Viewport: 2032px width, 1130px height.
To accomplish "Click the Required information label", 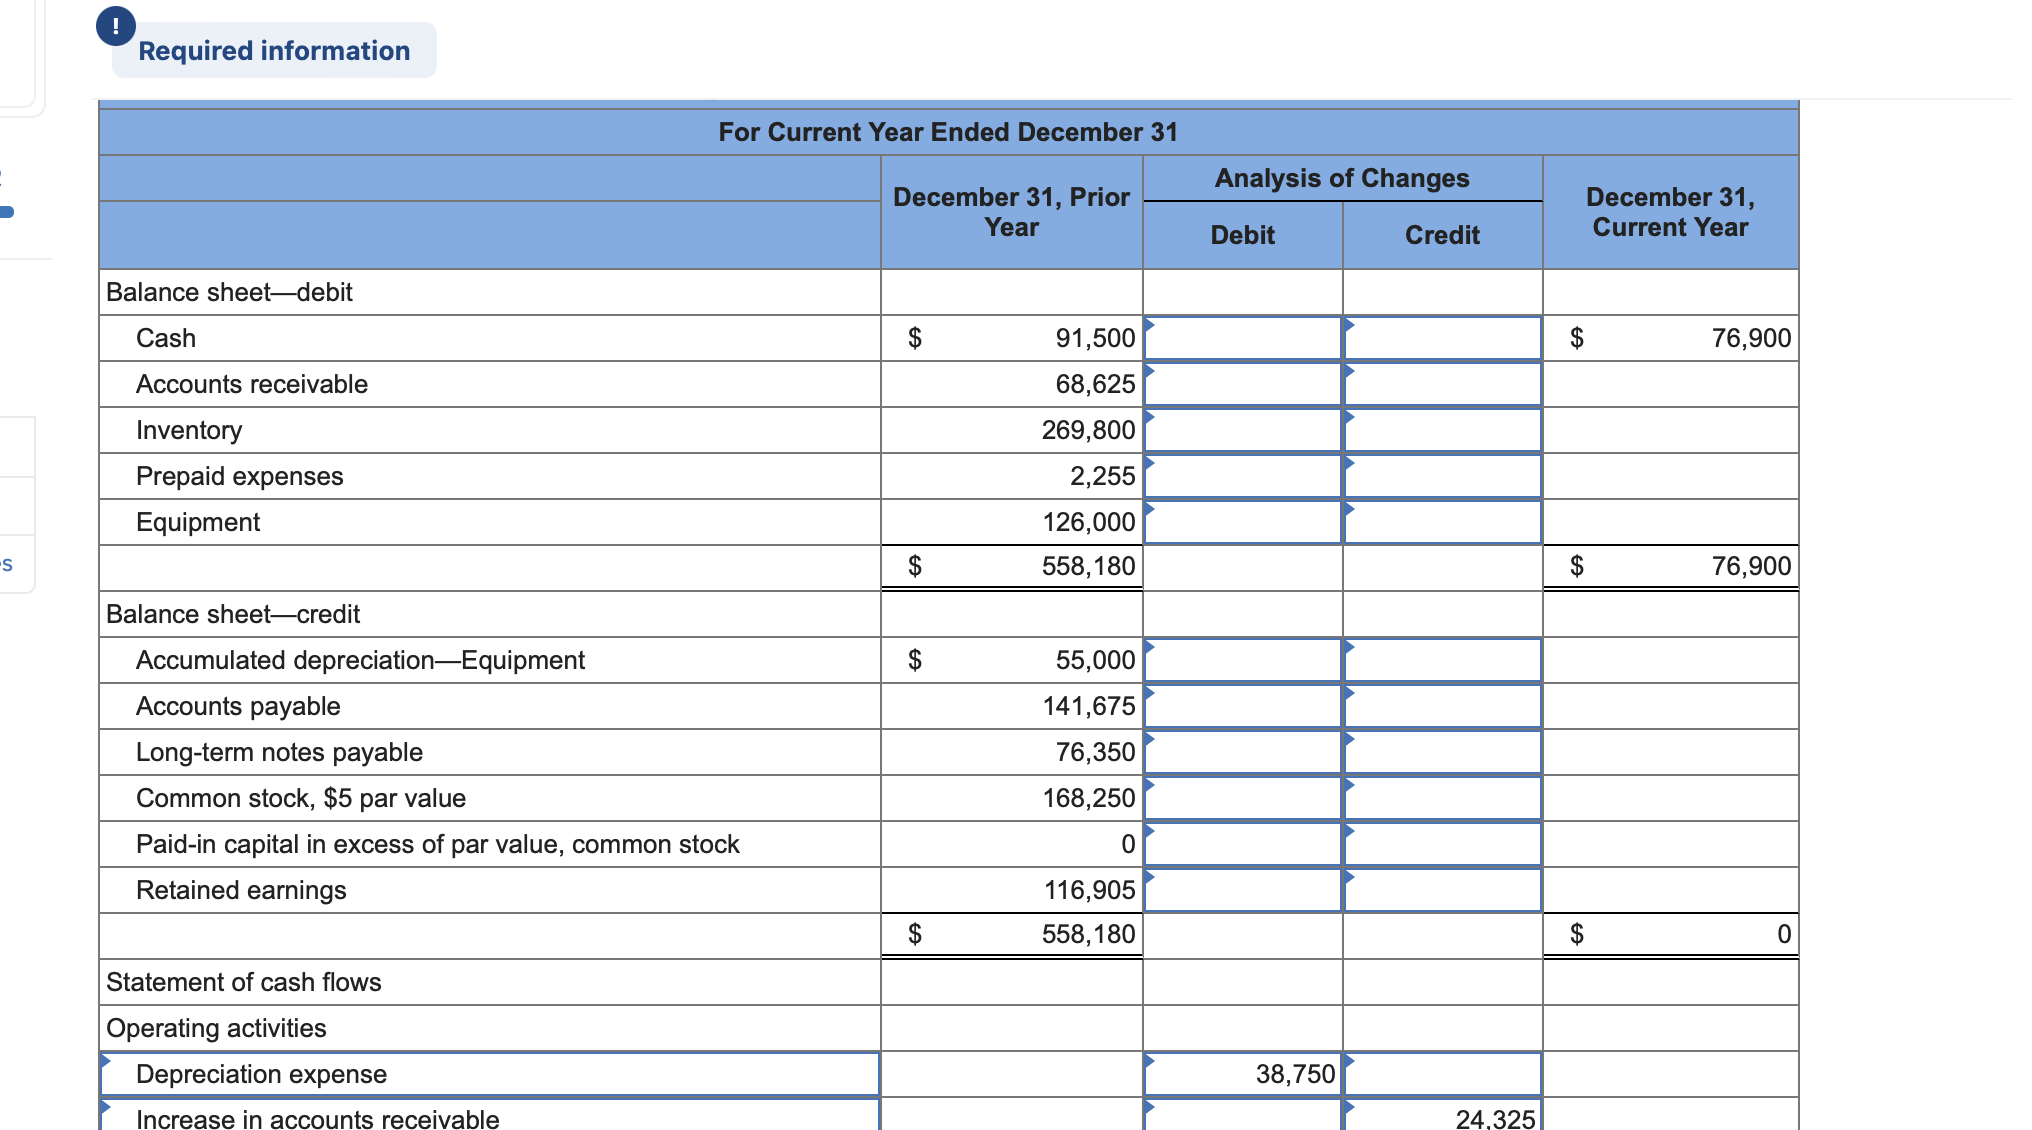I will [x=274, y=51].
